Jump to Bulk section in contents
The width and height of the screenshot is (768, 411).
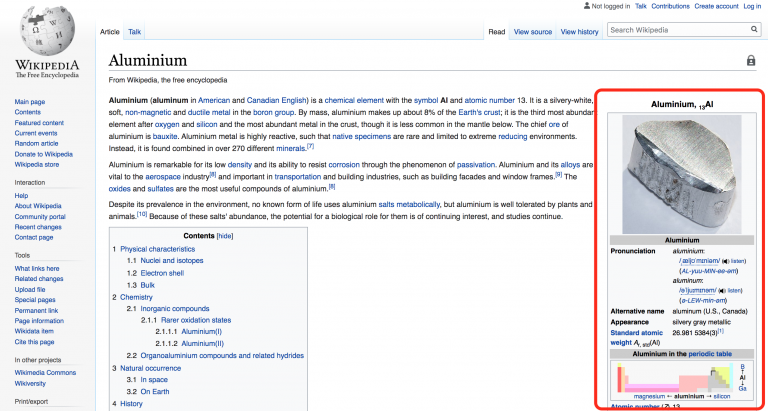point(148,285)
